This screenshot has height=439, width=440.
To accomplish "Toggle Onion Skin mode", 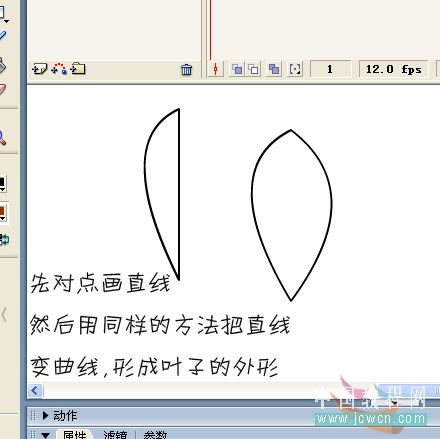I will tap(237, 69).
